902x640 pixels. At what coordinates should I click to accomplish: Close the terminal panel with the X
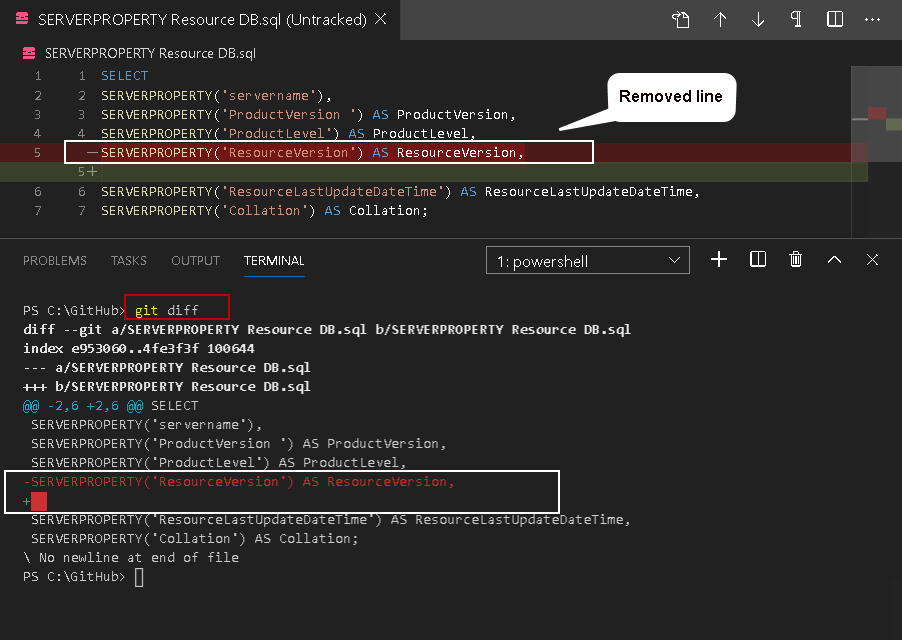coord(872,260)
